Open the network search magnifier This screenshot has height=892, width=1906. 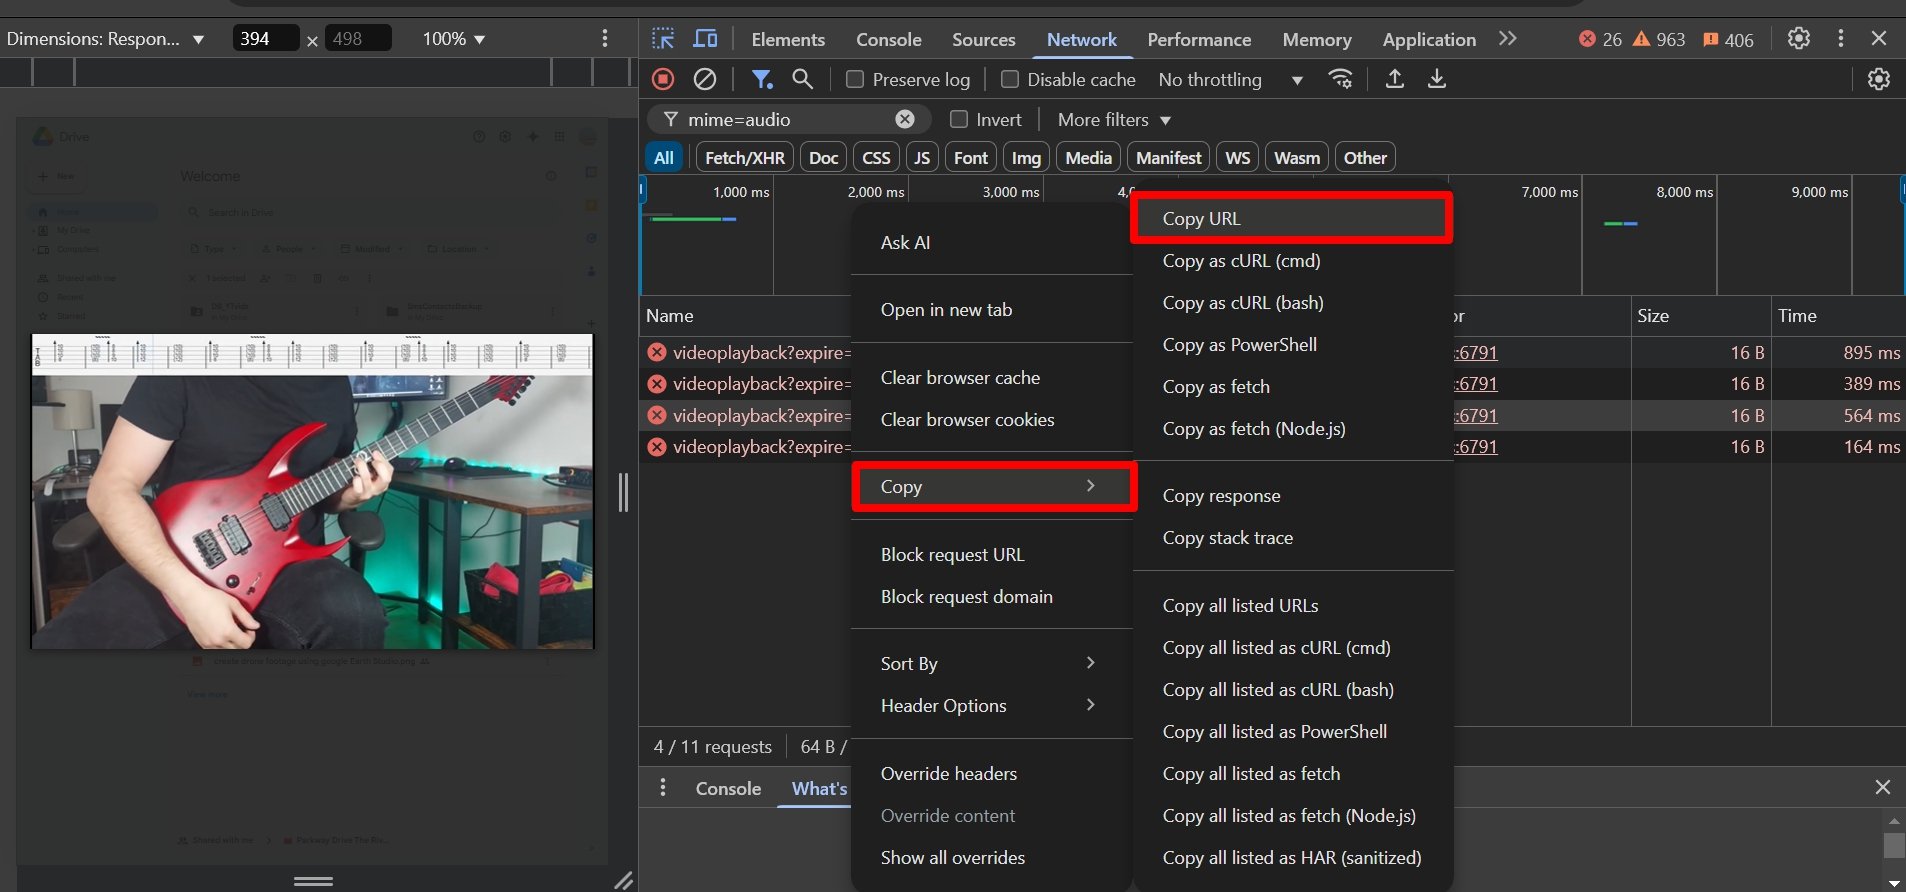(802, 79)
